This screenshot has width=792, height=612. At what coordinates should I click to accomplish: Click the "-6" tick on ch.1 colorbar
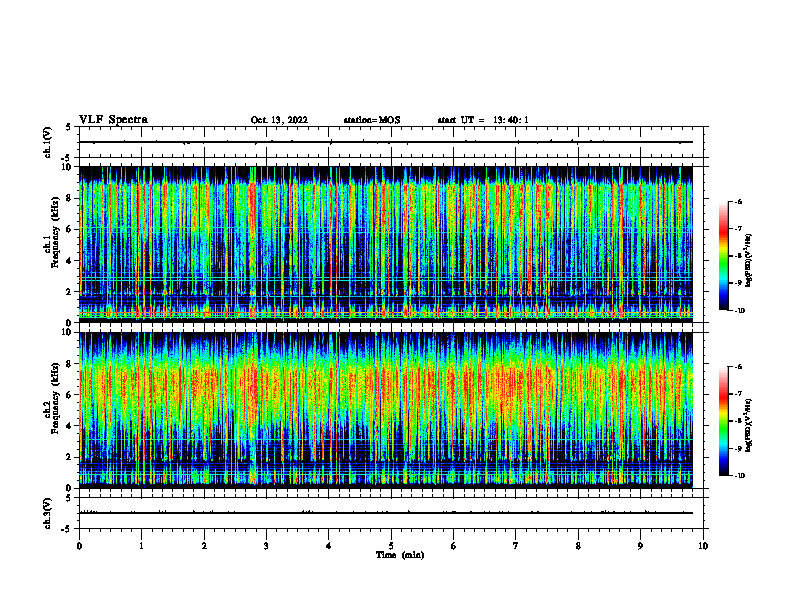[738, 201]
